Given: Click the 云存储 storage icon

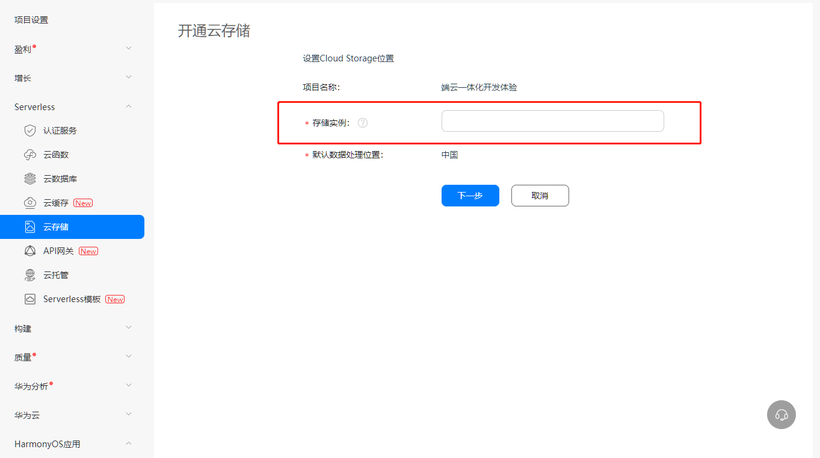Looking at the screenshot, I should click(x=30, y=227).
